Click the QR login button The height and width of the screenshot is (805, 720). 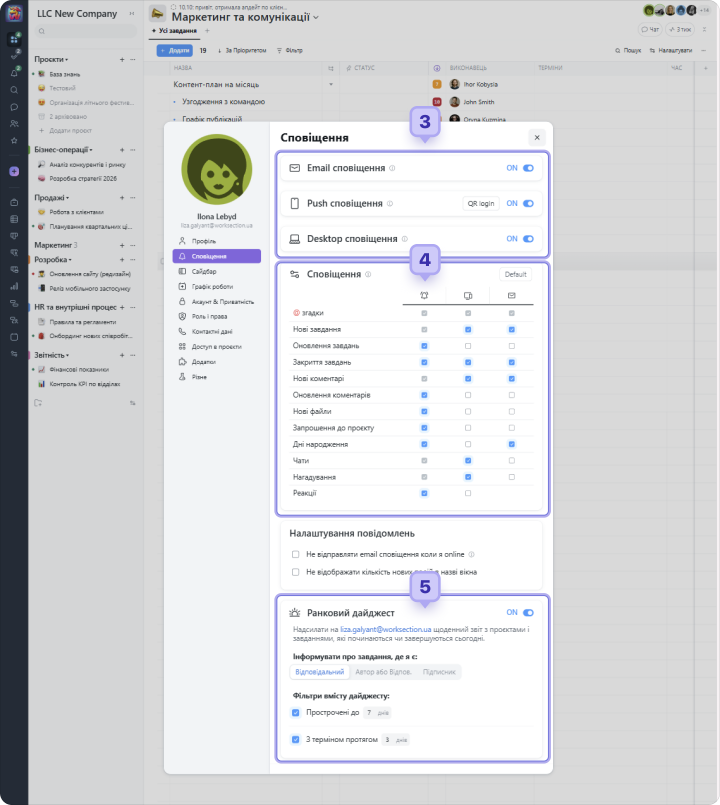click(x=481, y=203)
